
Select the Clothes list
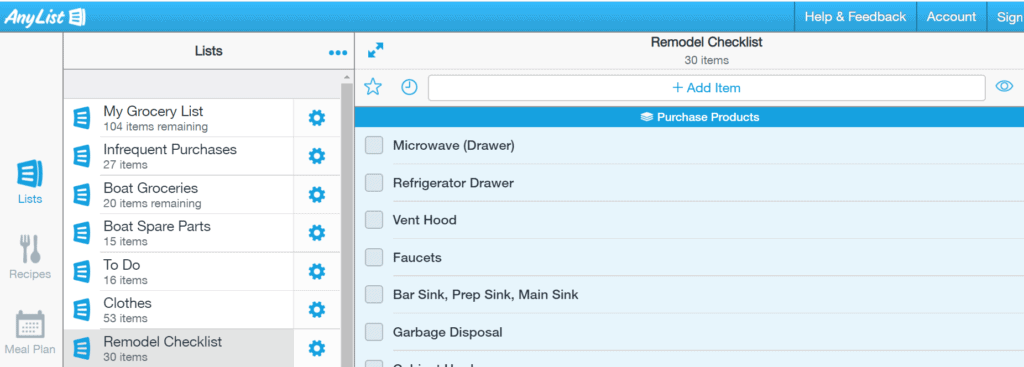tap(178, 310)
